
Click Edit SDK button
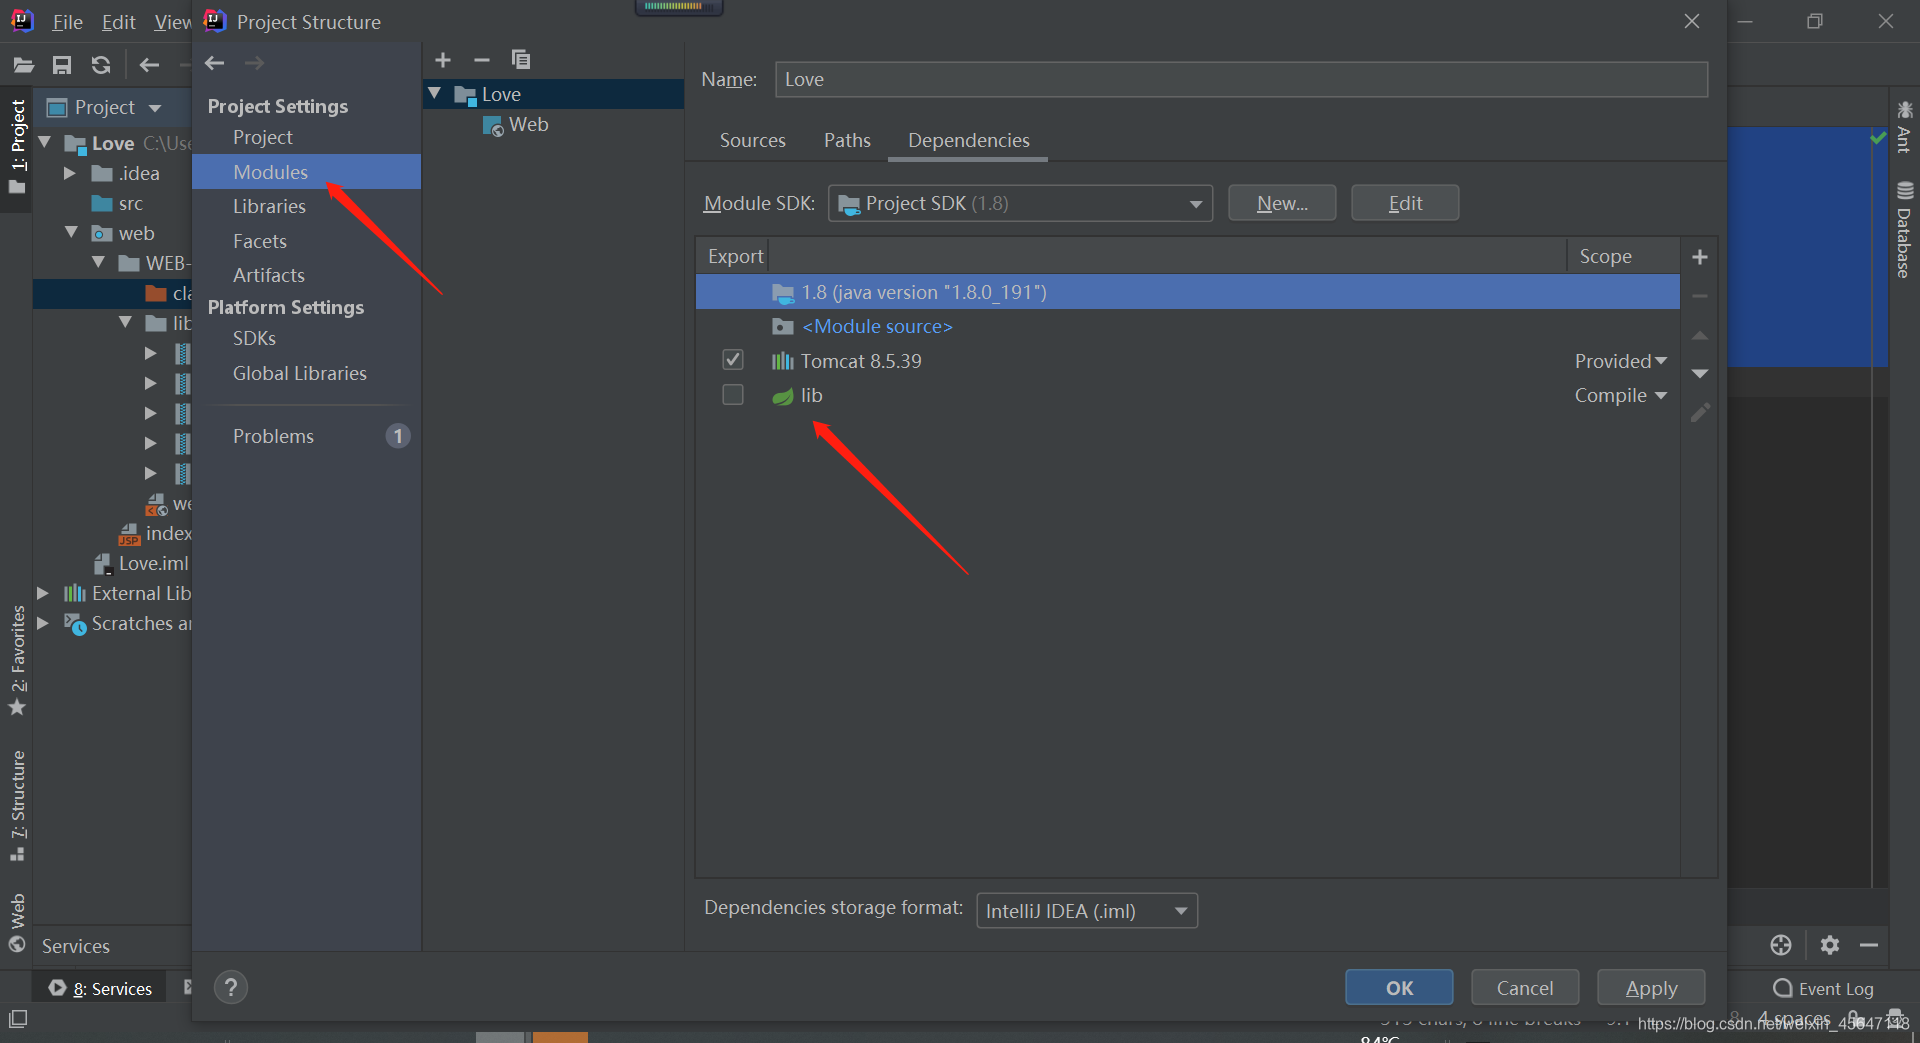[x=1405, y=203]
